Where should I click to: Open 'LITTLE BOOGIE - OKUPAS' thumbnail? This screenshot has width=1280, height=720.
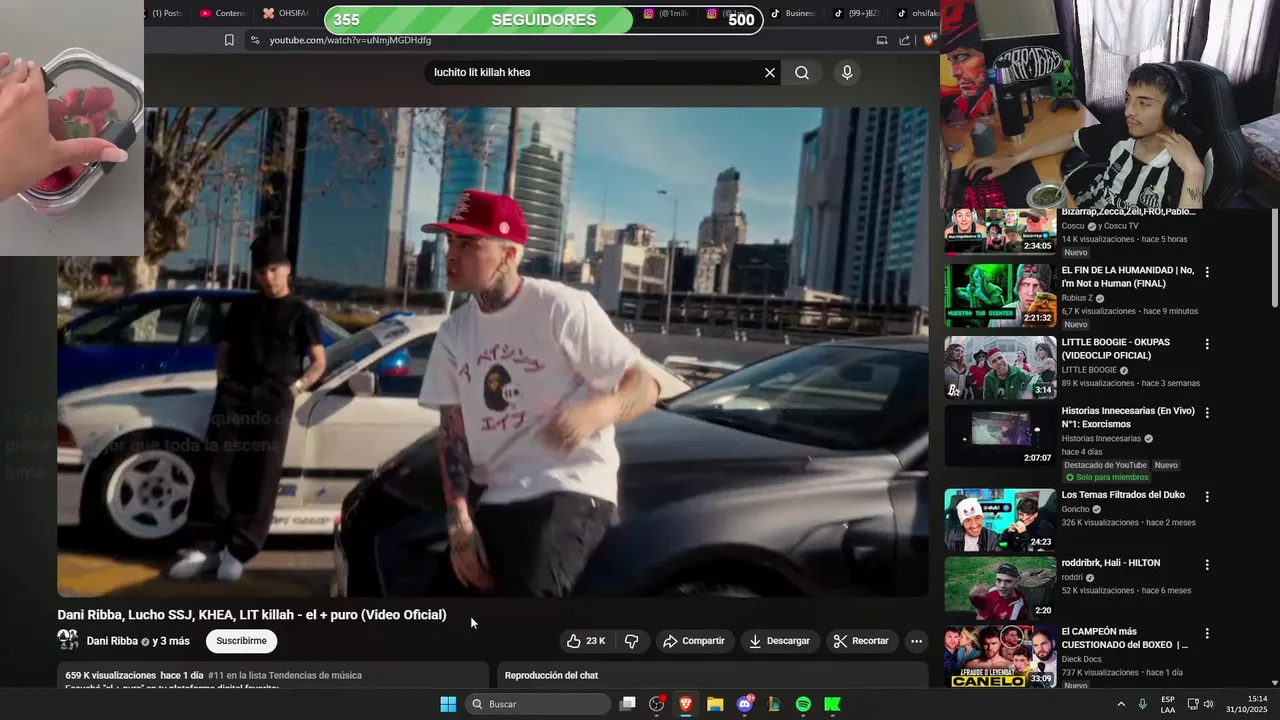1000,367
